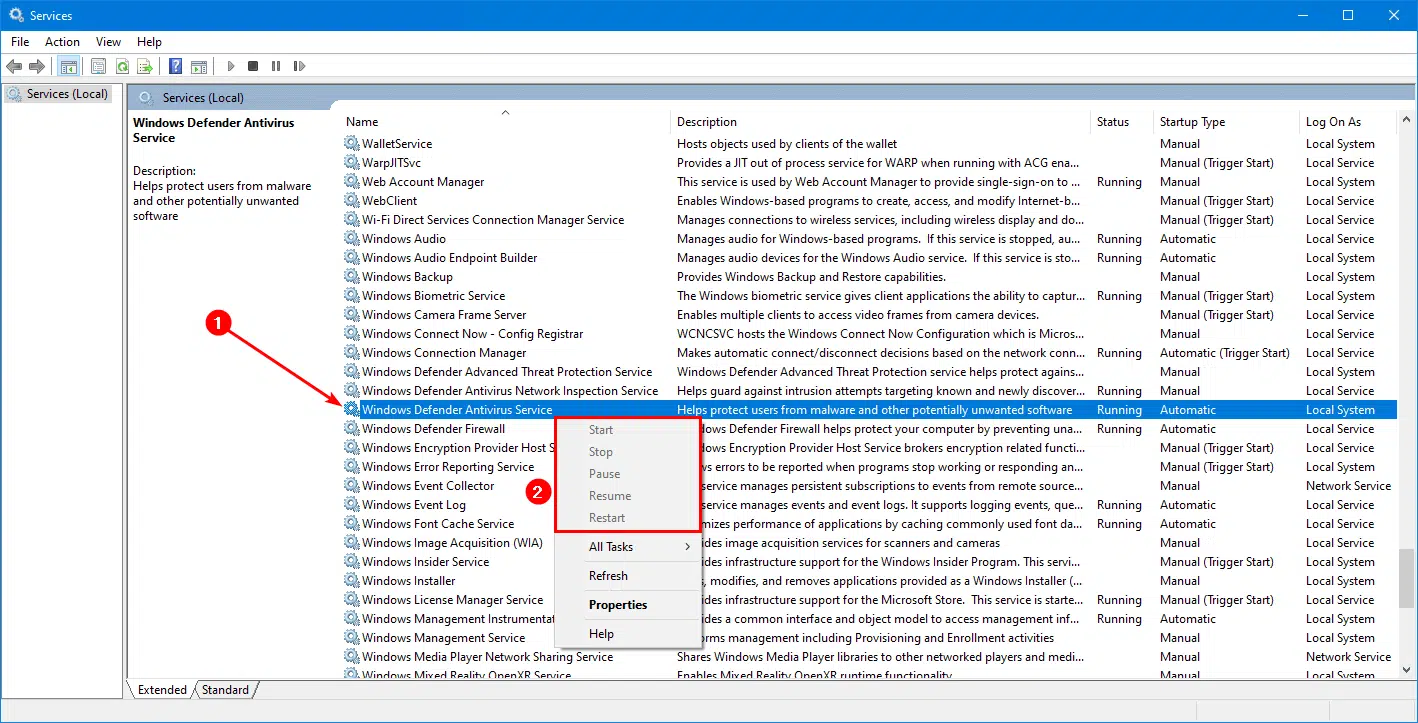Expand the All Tasks submenu

[628, 547]
